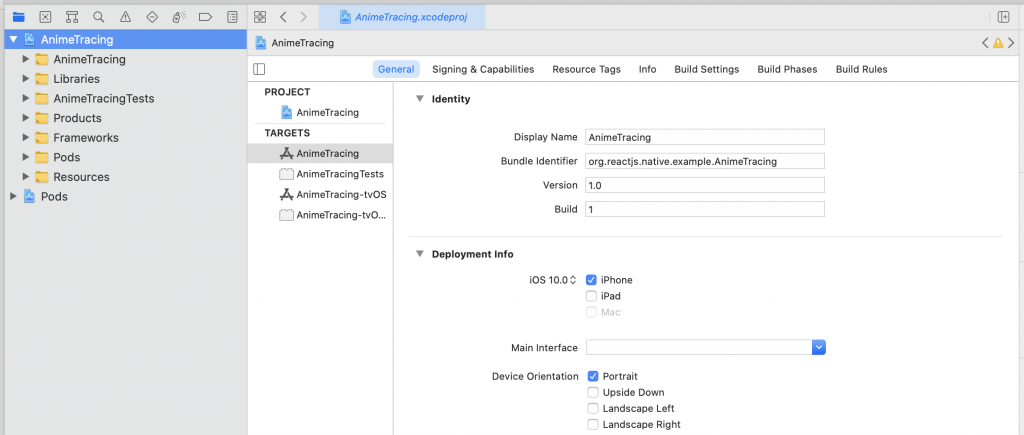Show the Breakpoint navigator
Screen dimensions: 1024x435
205,17
